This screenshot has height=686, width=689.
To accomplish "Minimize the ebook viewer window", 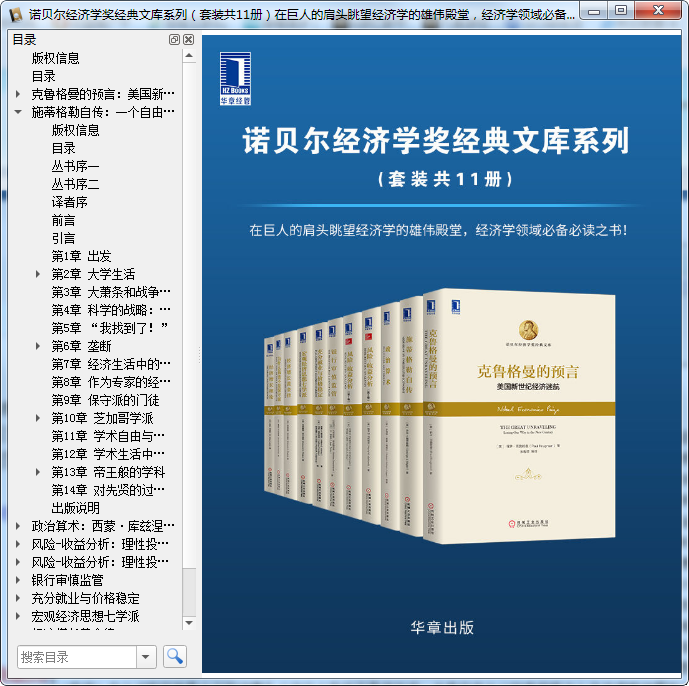I will coord(594,11).
